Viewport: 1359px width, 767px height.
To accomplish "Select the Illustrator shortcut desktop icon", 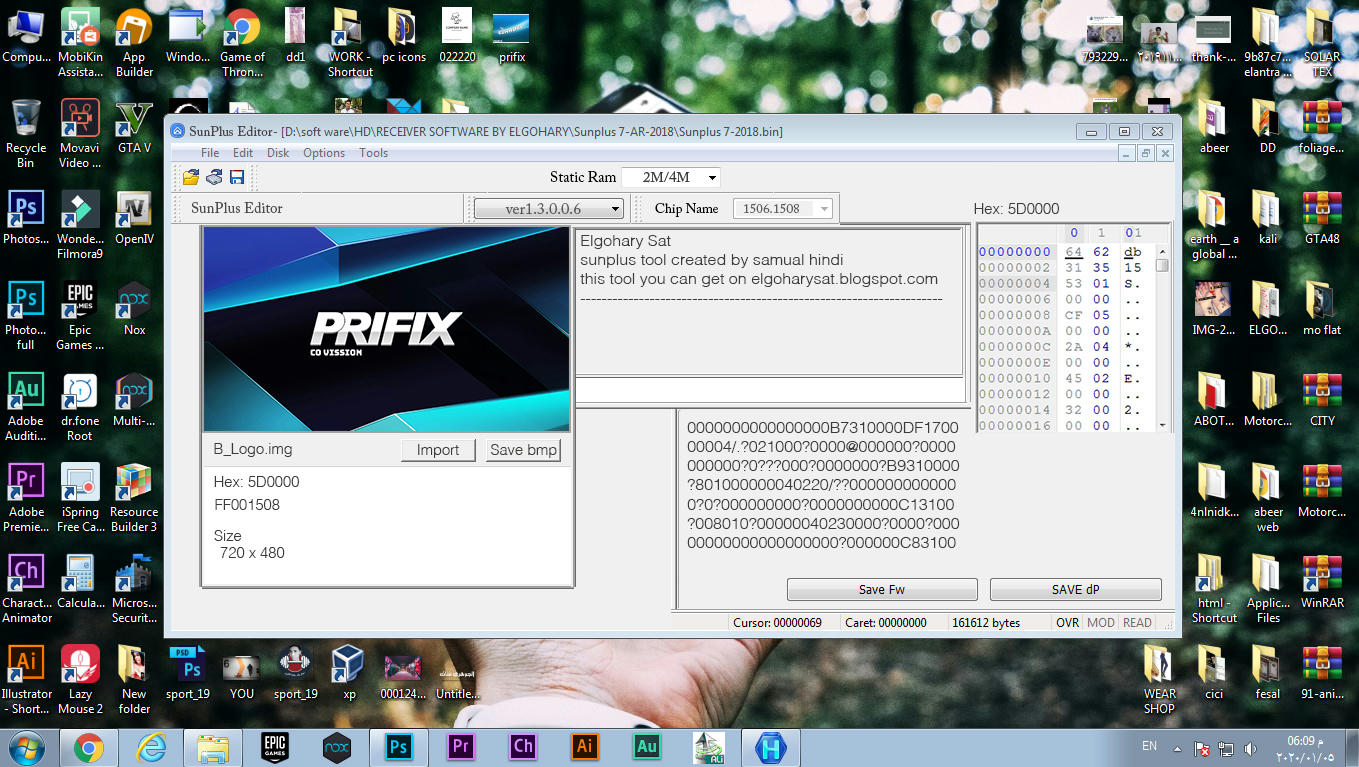I will pyautogui.click(x=26, y=680).
